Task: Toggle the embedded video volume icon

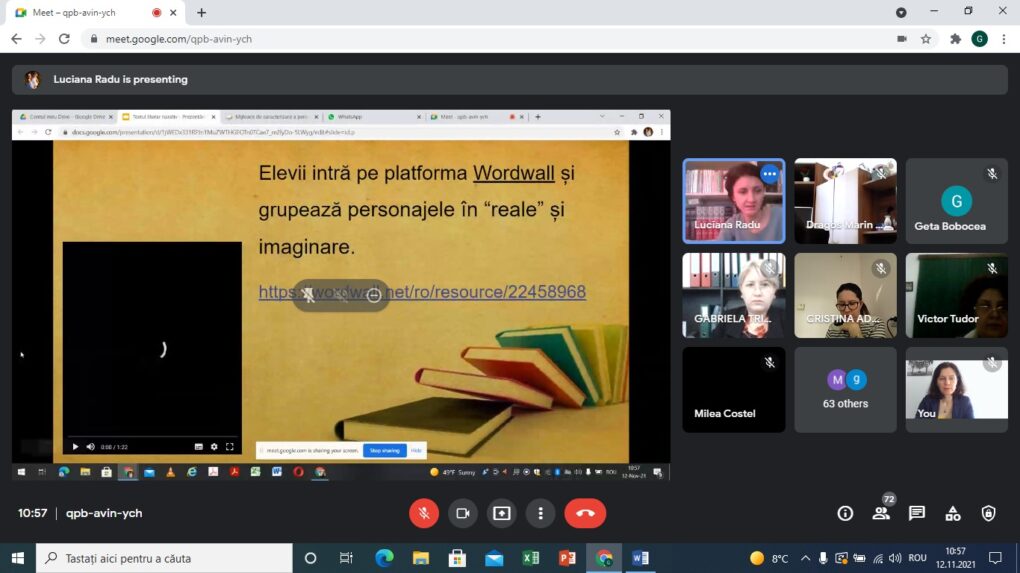Action: [x=90, y=447]
